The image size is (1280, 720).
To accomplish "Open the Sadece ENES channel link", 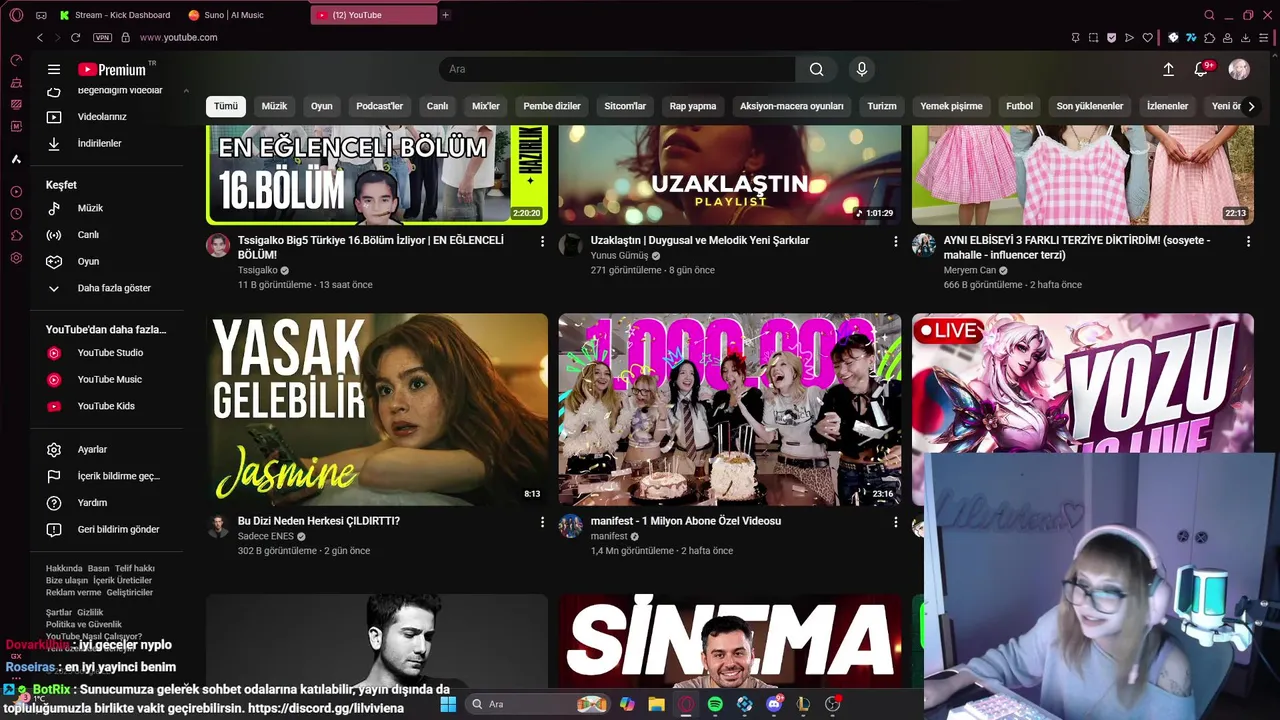I will click(266, 536).
